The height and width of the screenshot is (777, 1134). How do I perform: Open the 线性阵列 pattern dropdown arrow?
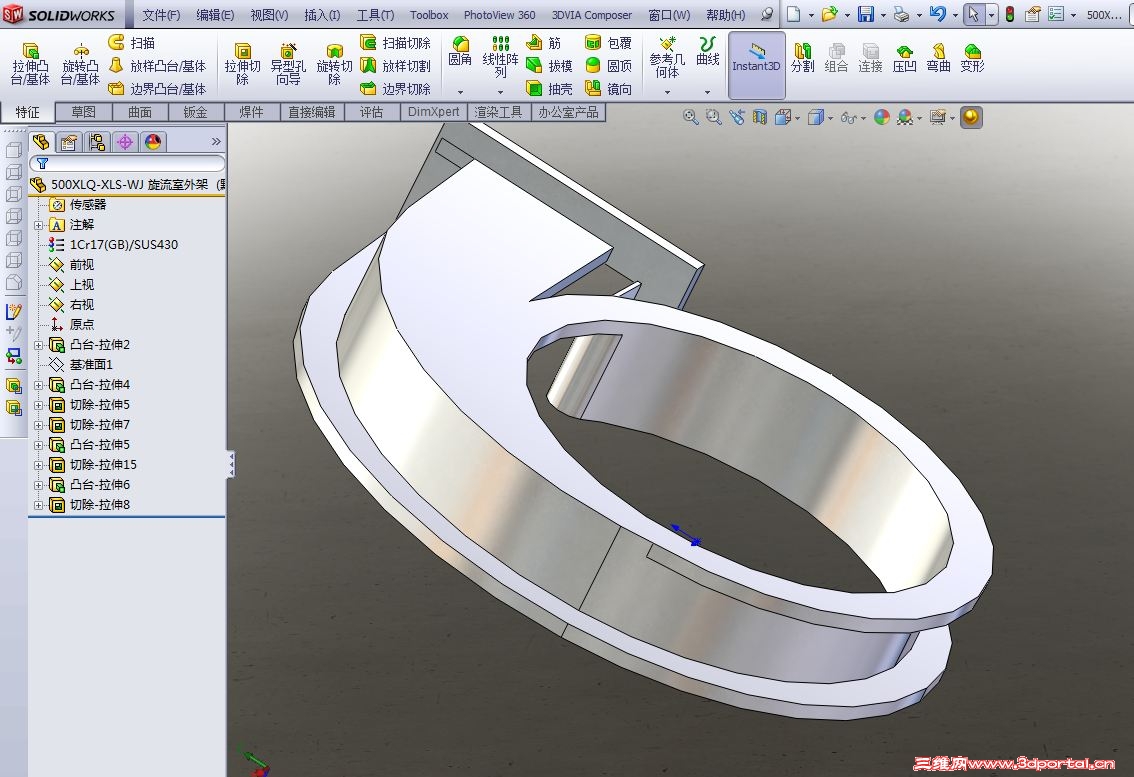click(x=500, y=92)
